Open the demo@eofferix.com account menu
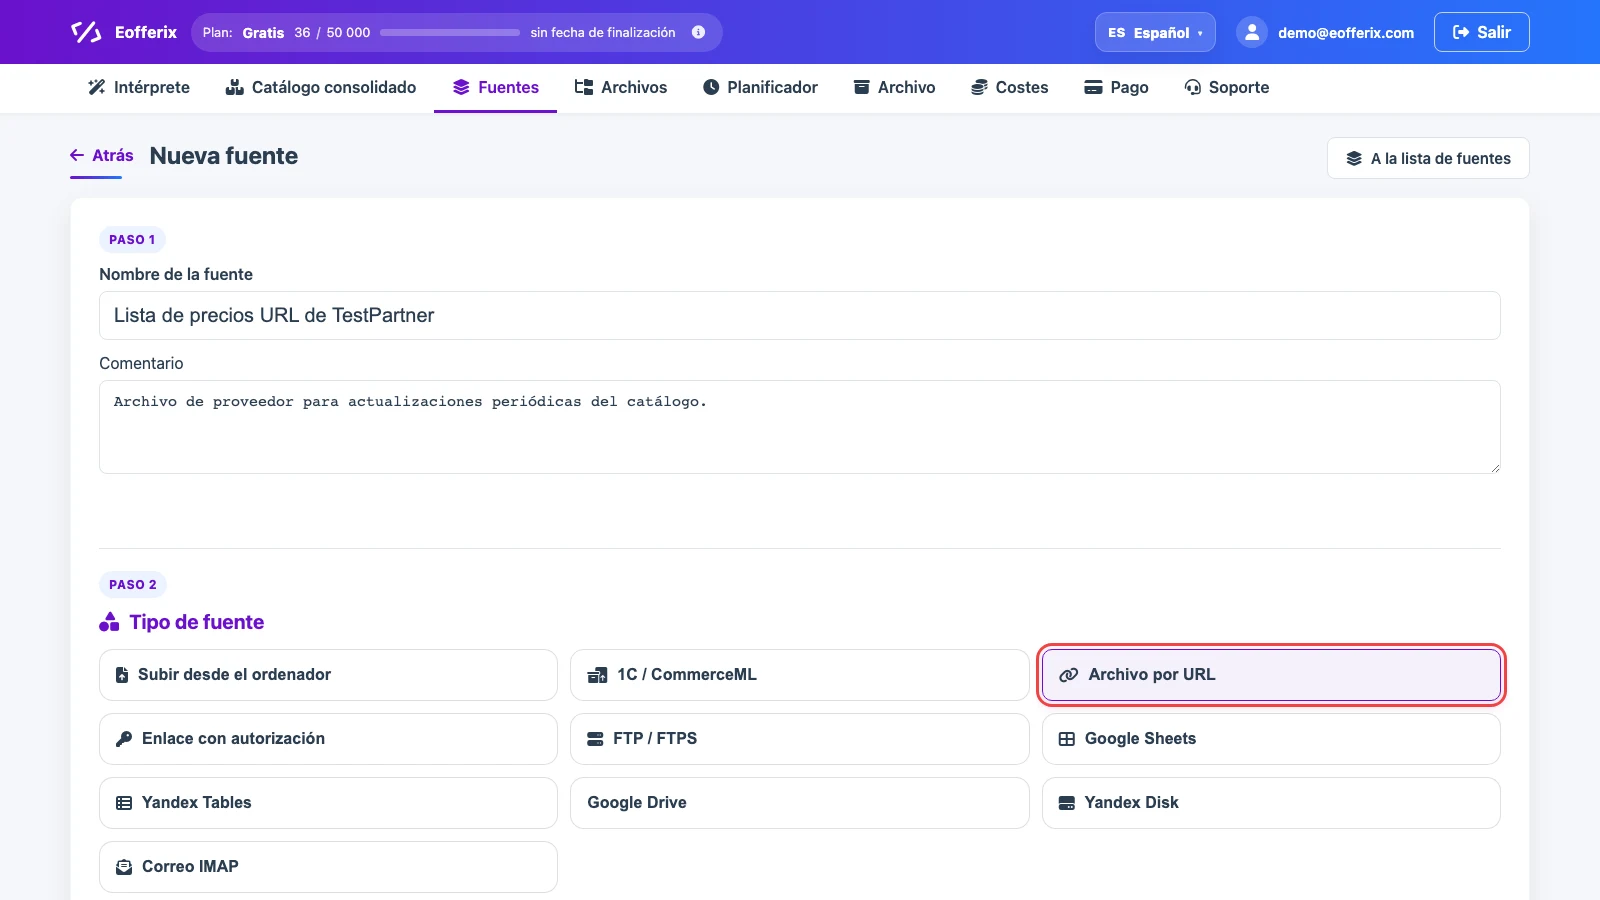This screenshot has width=1600, height=900. click(x=1325, y=32)
